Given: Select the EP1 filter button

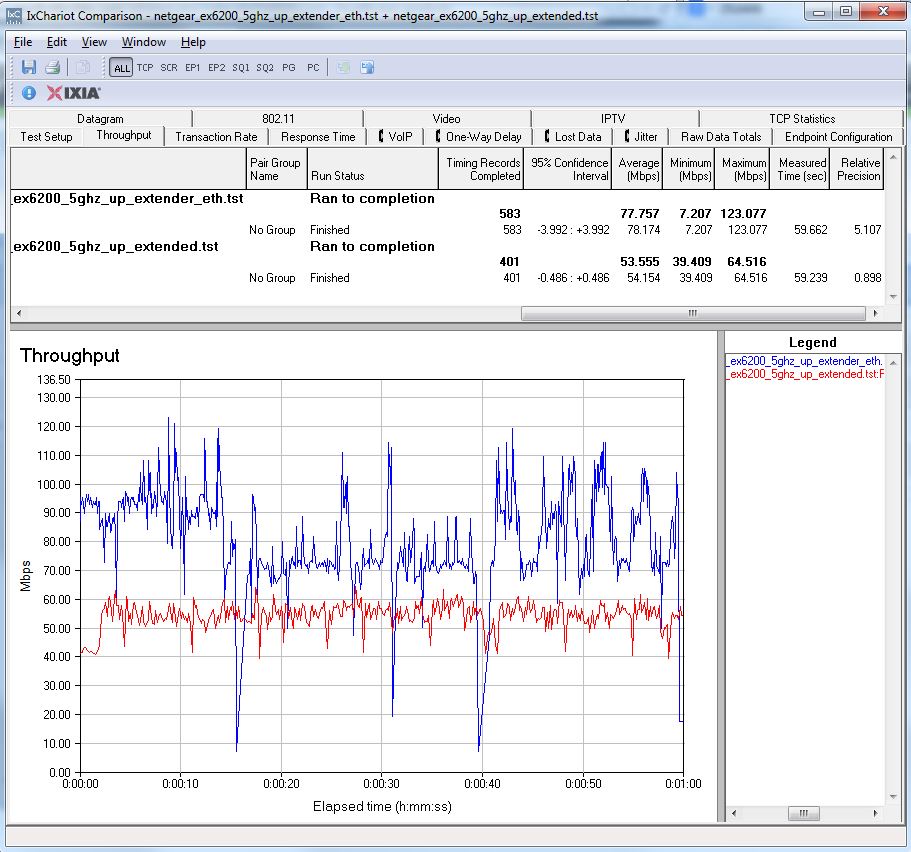Looking at the screenshot, I should pos(192,68).
